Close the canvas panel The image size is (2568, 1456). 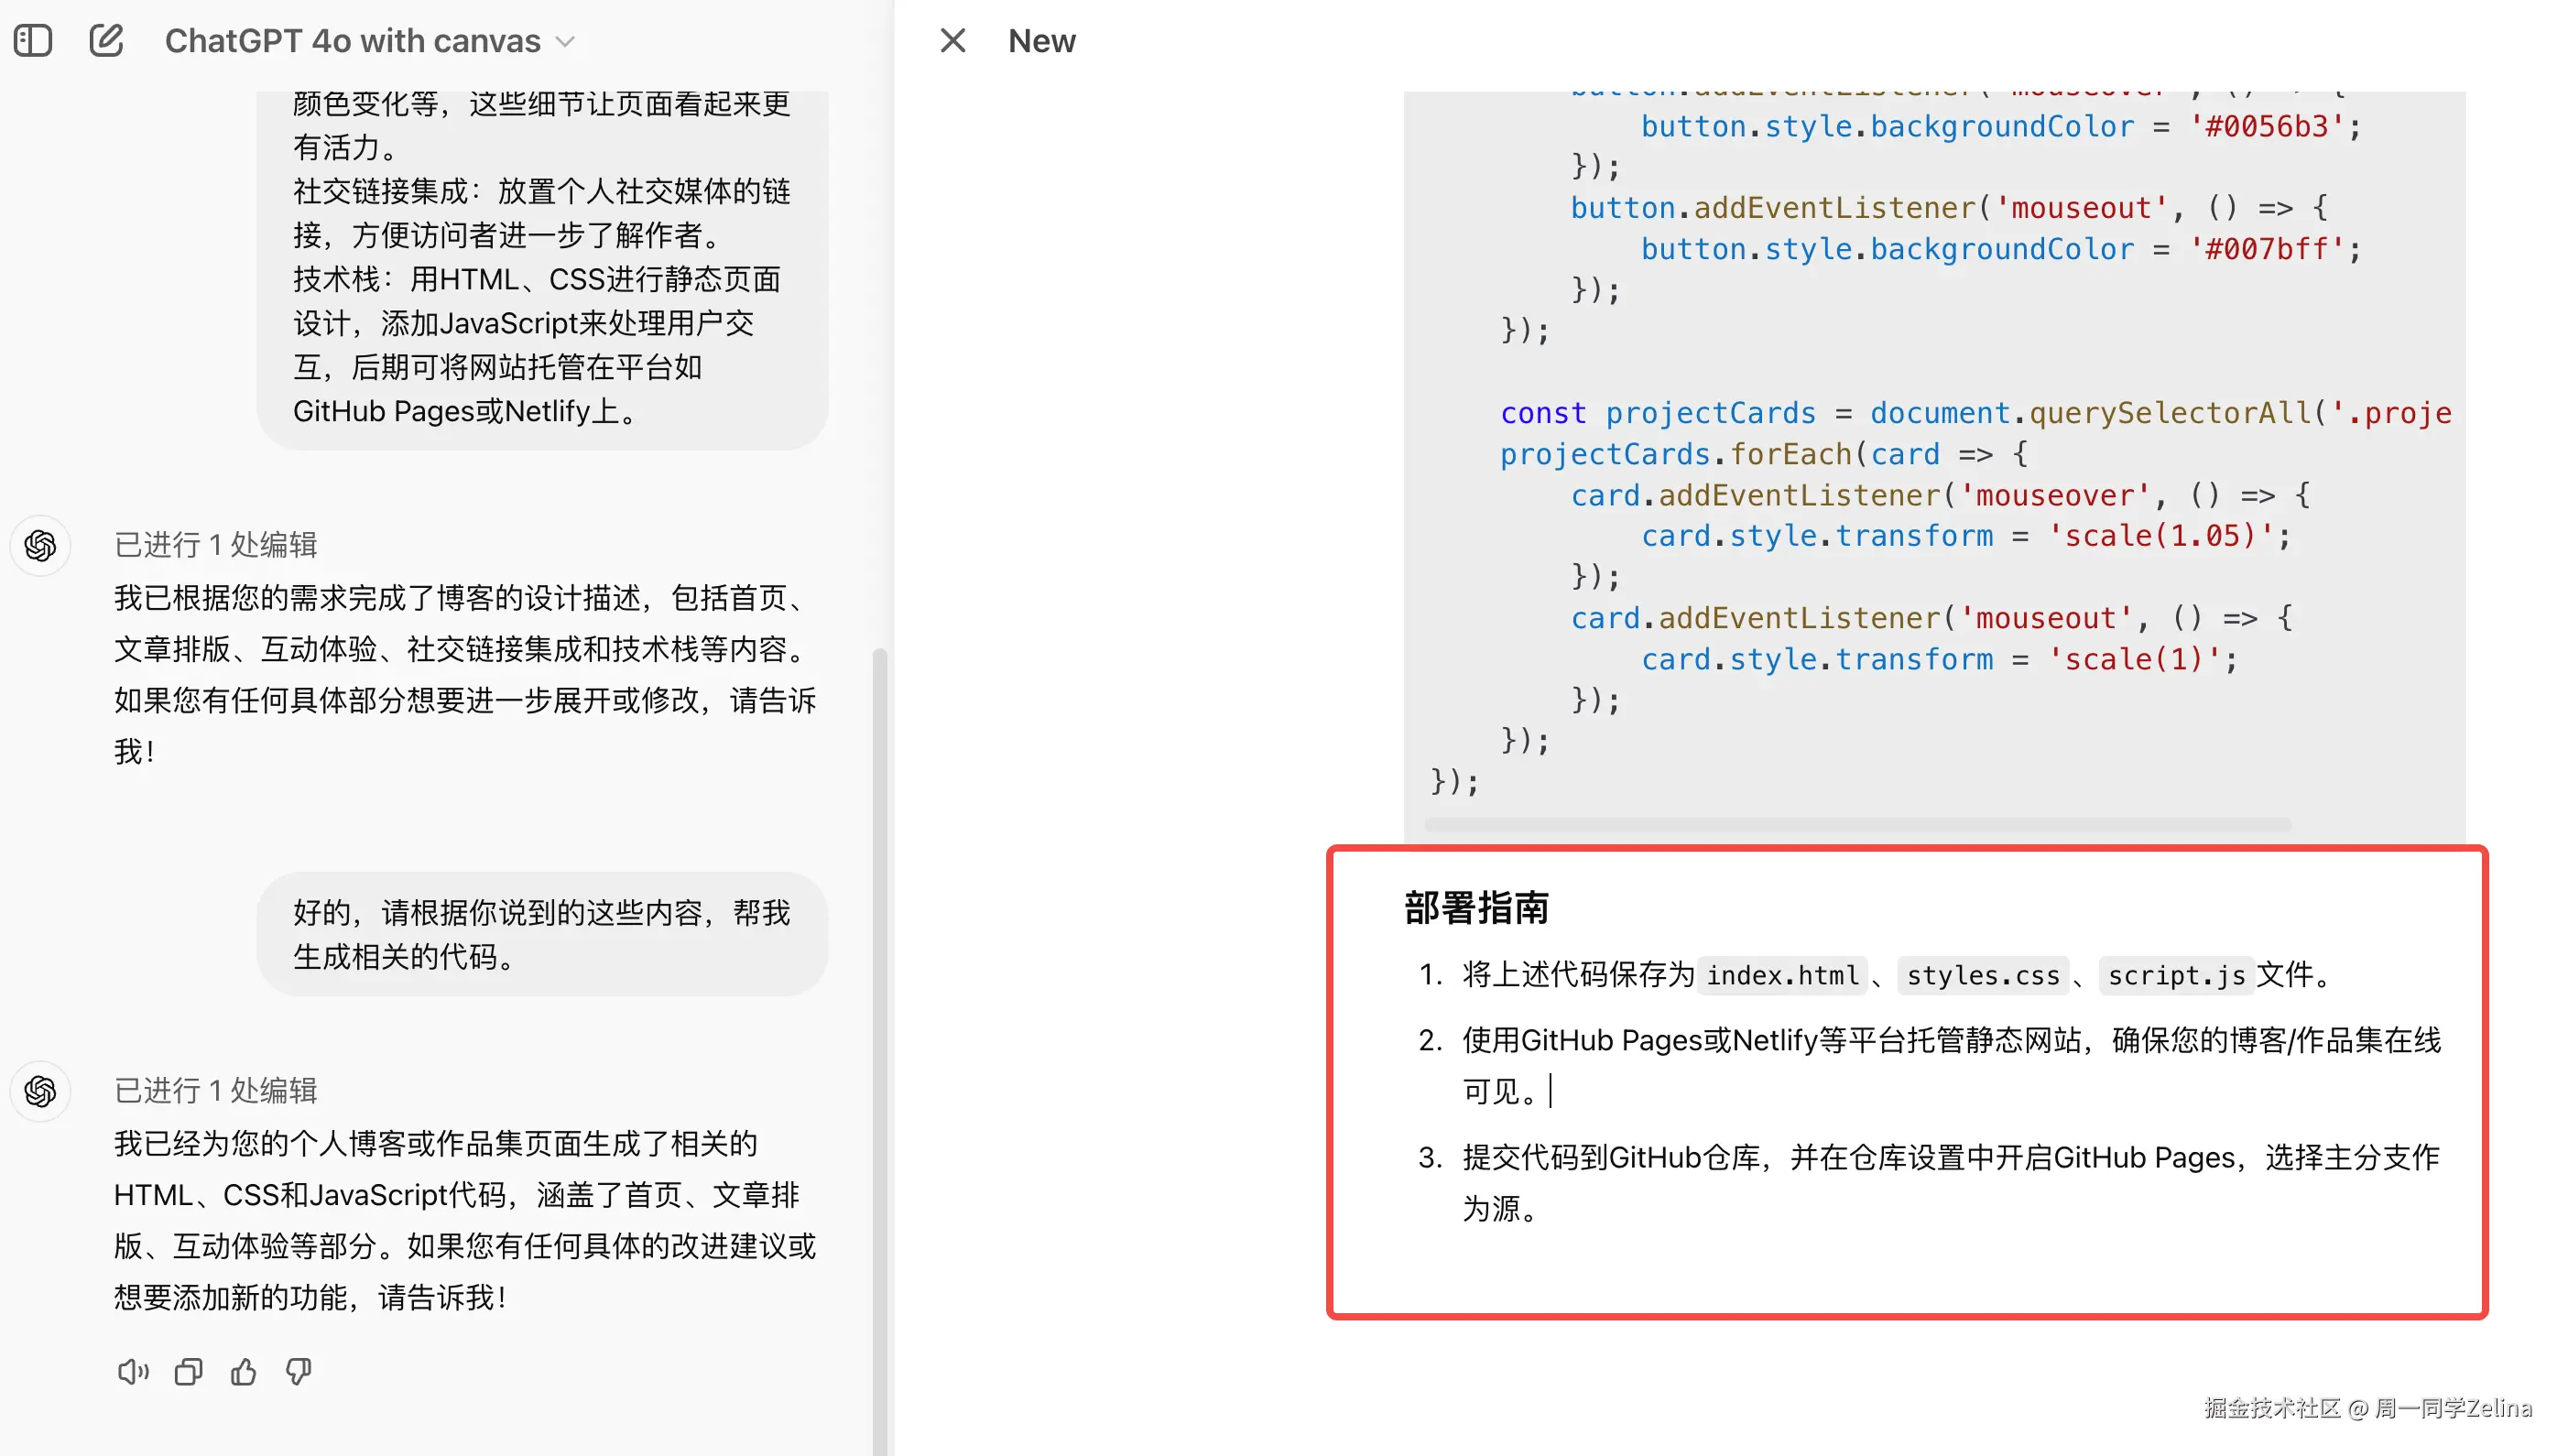coord(952,40)
